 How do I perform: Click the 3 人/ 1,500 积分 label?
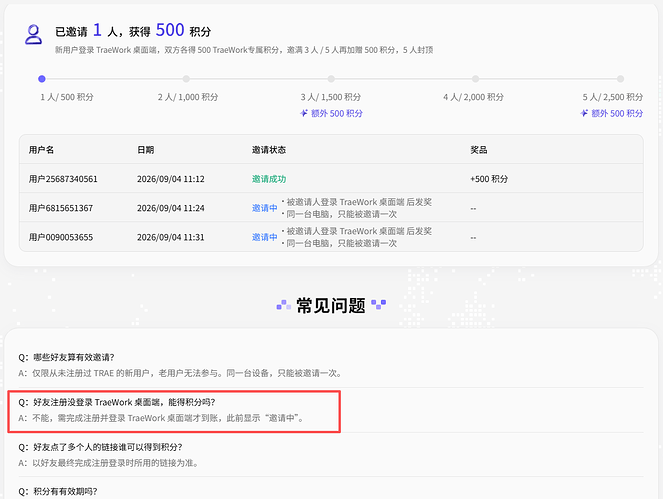pyautogui.click(x=331, y=97)
